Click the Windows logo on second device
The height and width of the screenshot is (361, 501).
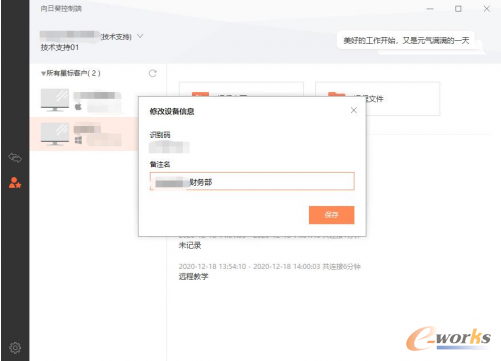(78, 140)
